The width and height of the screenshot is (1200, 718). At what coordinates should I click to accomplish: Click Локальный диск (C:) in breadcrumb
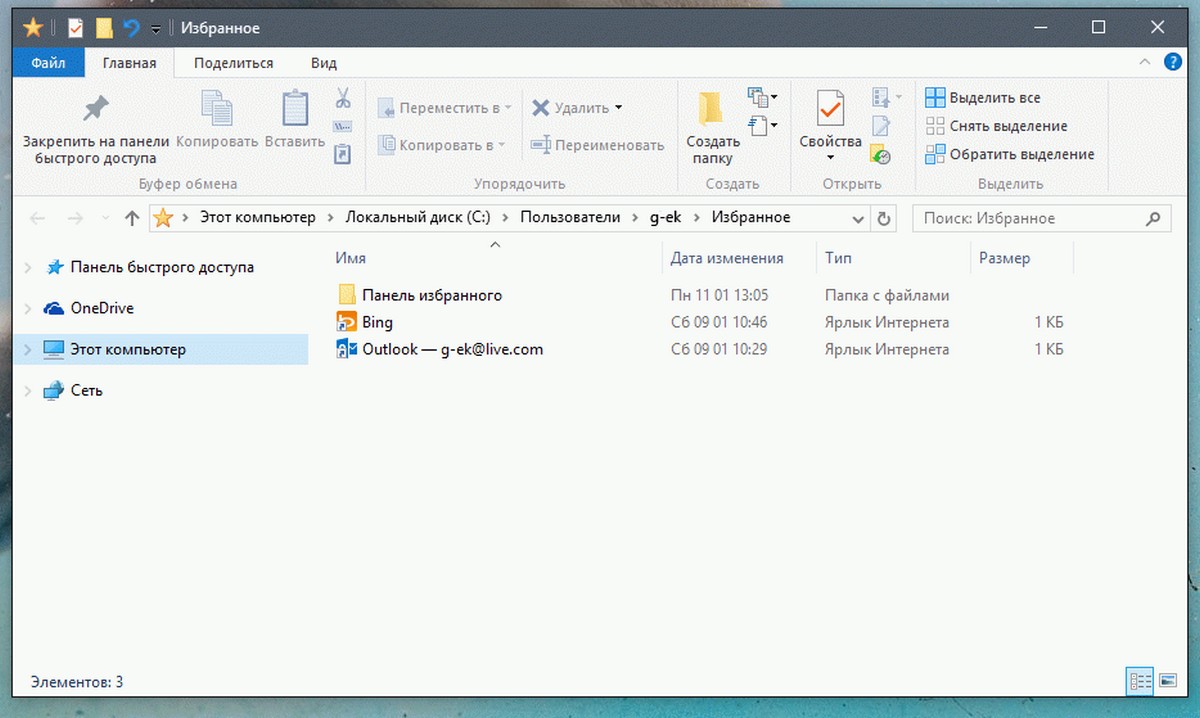pos(418,218)
